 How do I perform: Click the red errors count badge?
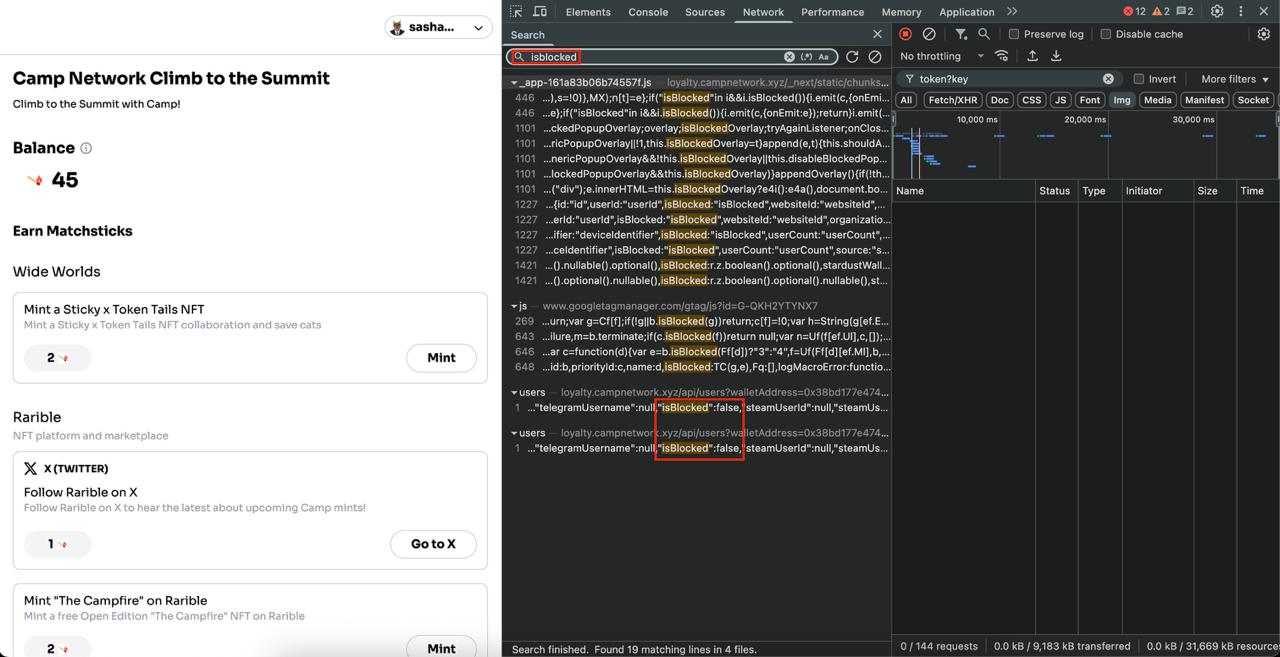tap(1134, 12)
